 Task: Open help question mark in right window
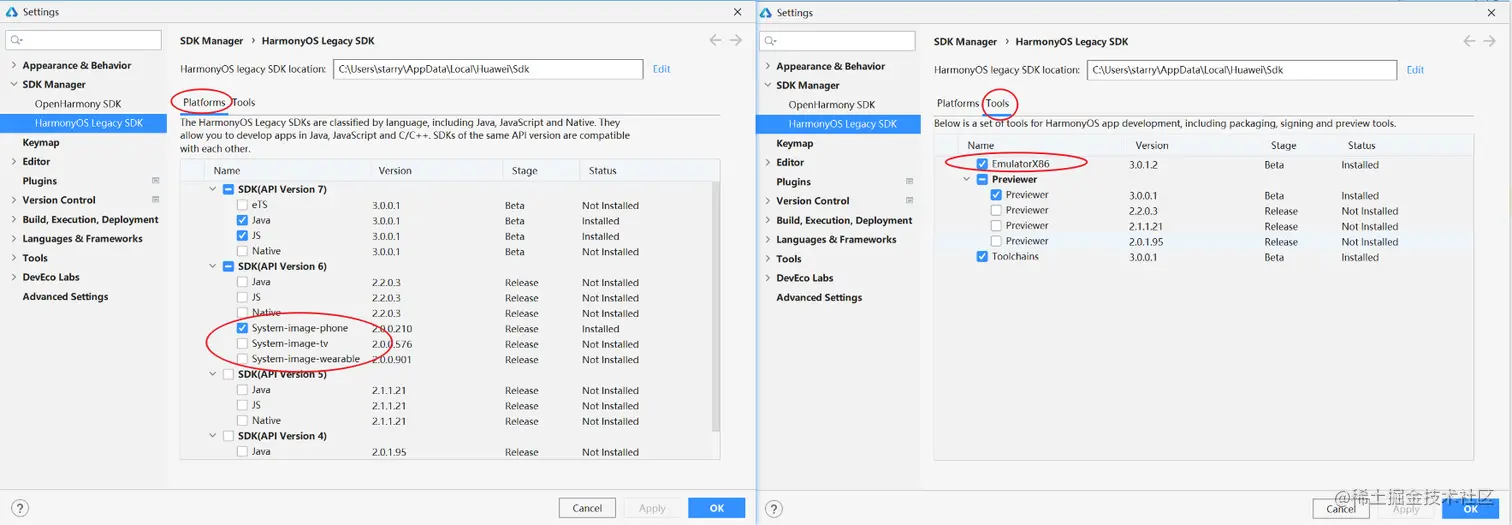pos(773,509)
